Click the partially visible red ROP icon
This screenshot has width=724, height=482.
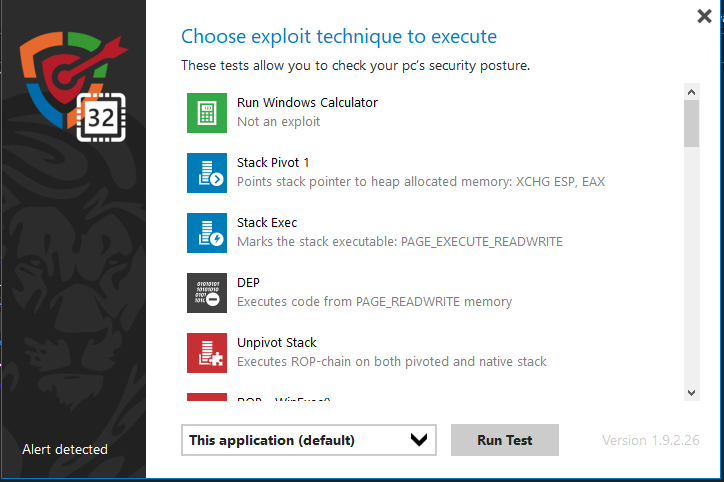[x=207, y=397]
